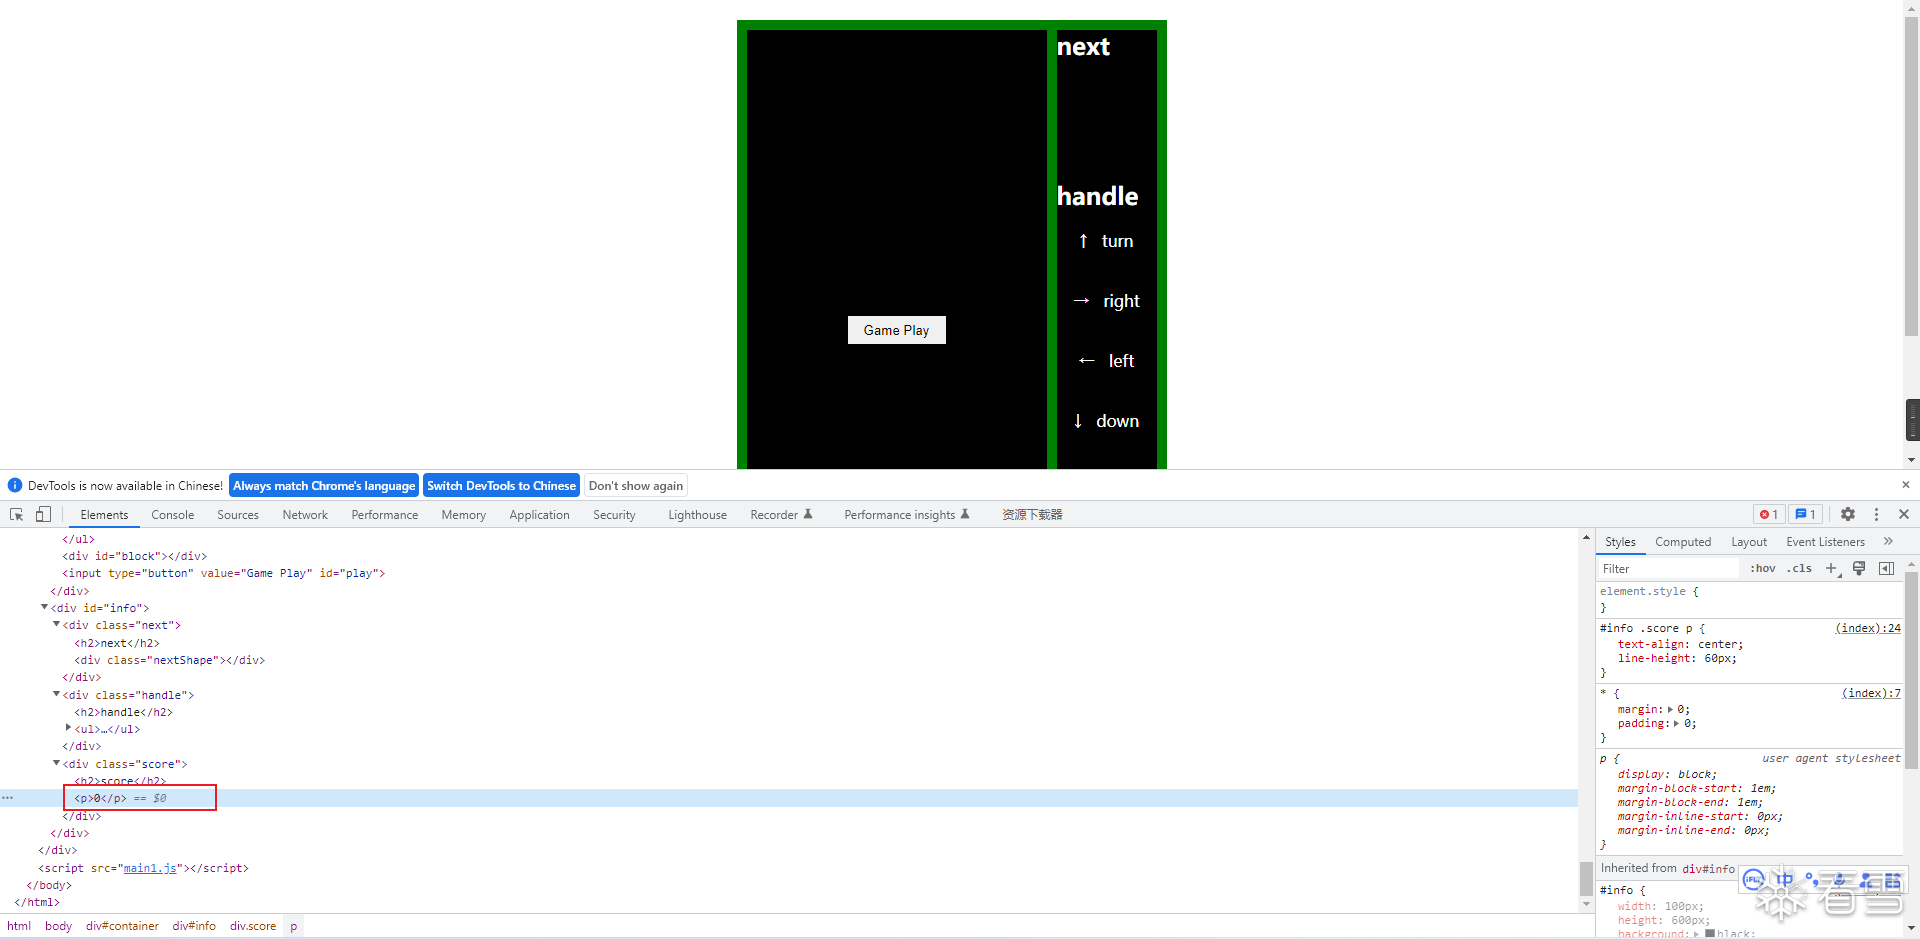
Task: Expand the collapsed ul node
Action: tap(68, 728)
